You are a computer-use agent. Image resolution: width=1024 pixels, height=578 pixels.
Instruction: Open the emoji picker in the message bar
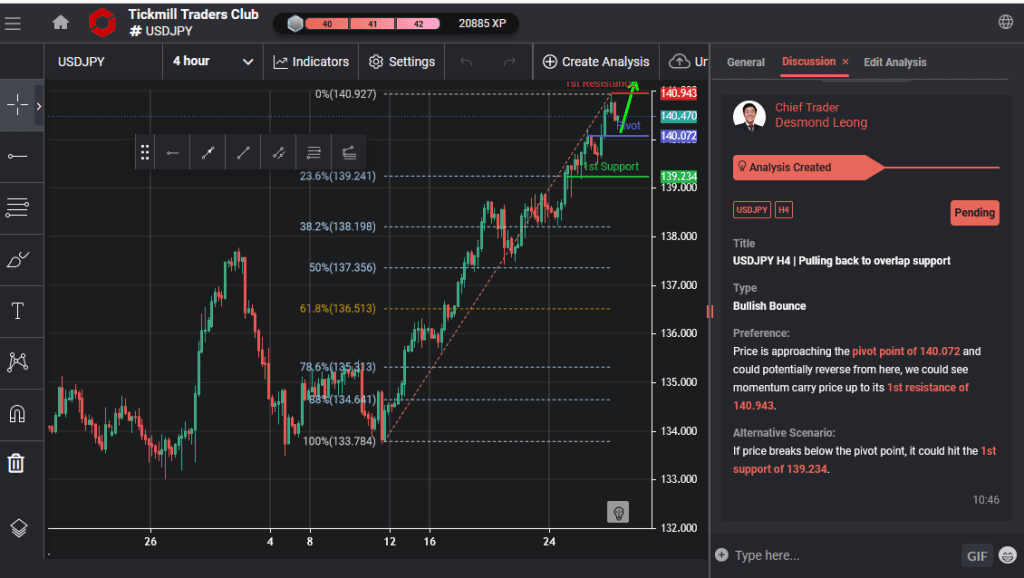pyautogui.click(x=1007, y=555)
